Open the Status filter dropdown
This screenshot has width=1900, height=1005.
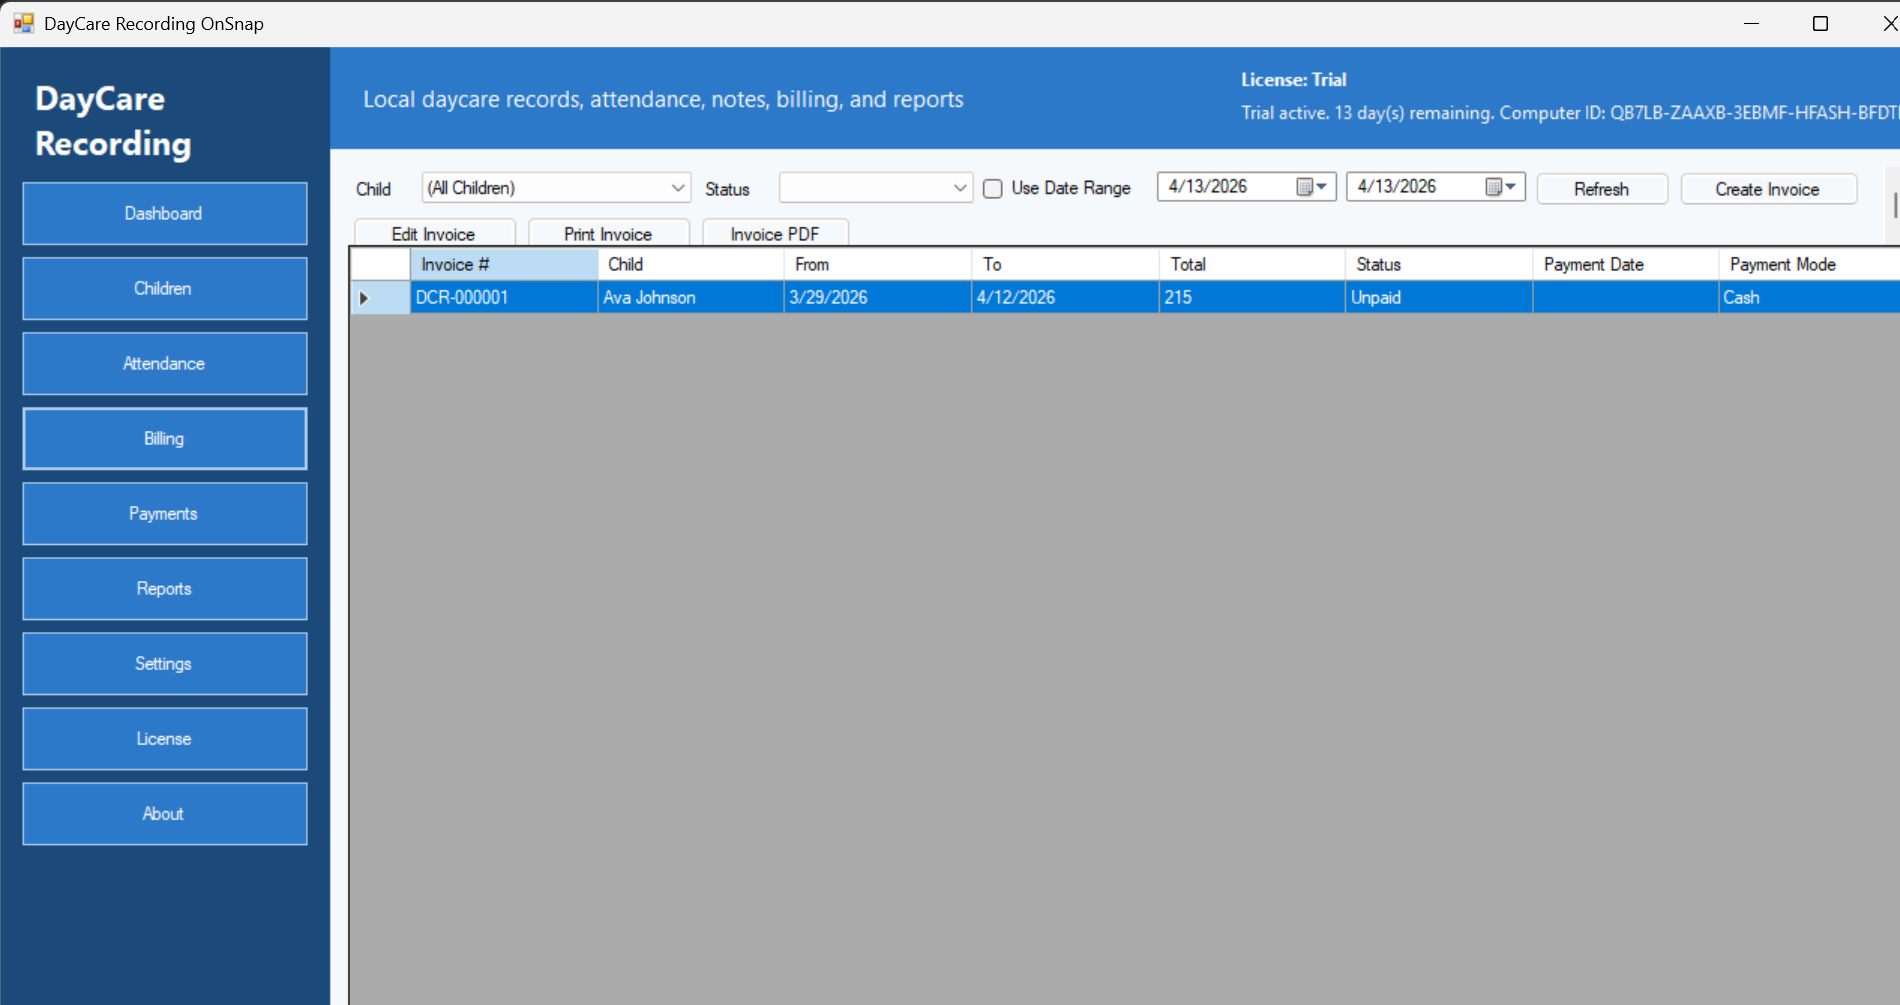[959, 188]
